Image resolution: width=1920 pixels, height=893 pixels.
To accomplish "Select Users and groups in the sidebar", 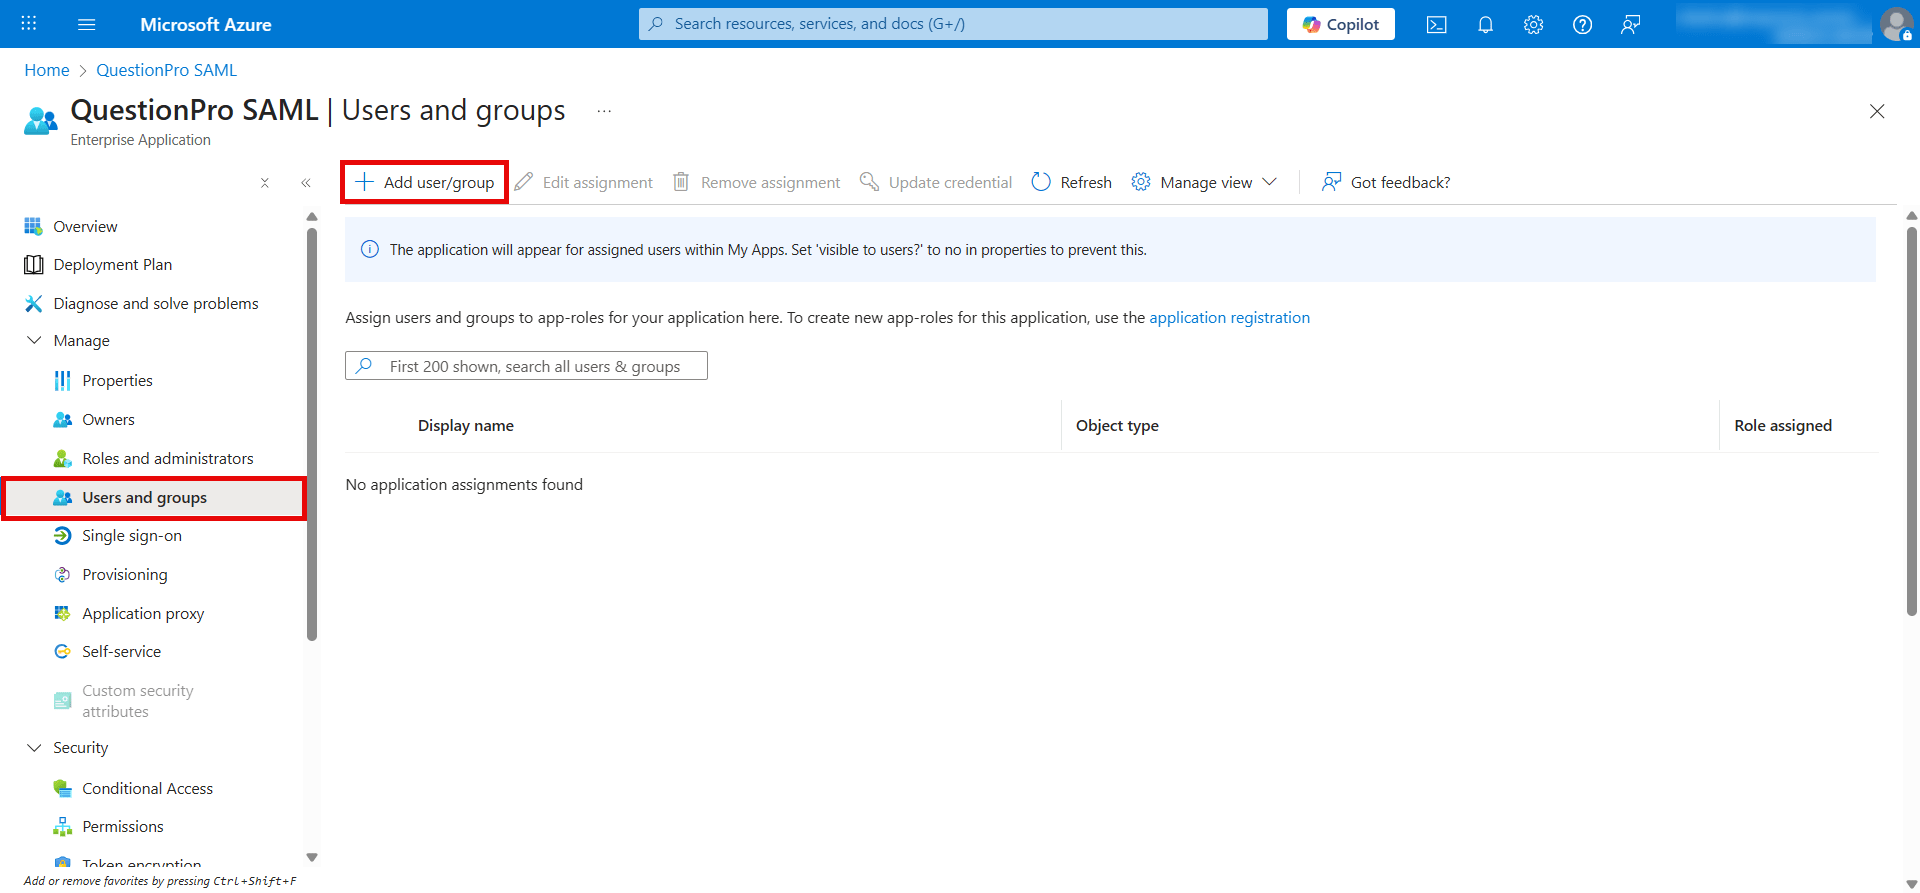I will coord(155,498).
